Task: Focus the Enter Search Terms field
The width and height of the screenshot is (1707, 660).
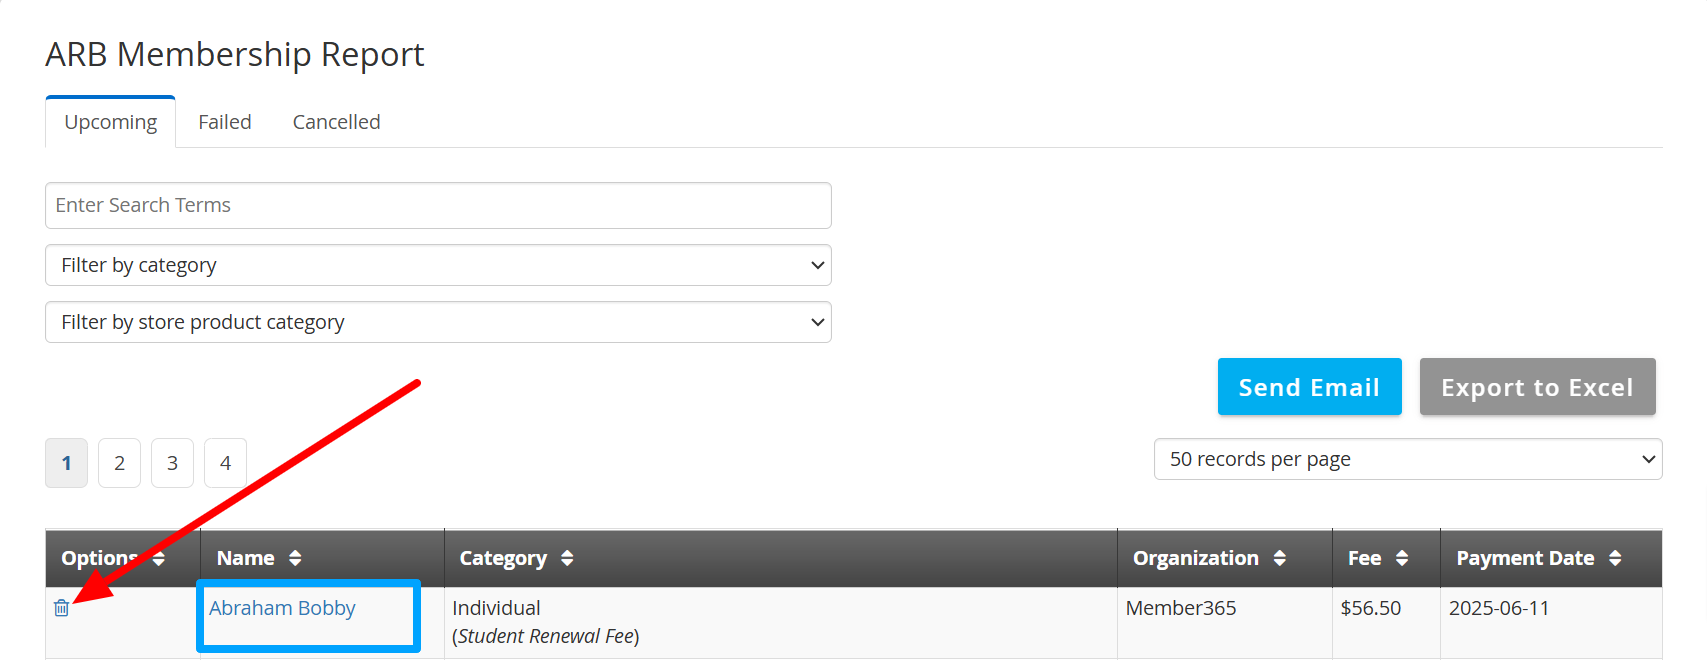Action: click(438, 205)
